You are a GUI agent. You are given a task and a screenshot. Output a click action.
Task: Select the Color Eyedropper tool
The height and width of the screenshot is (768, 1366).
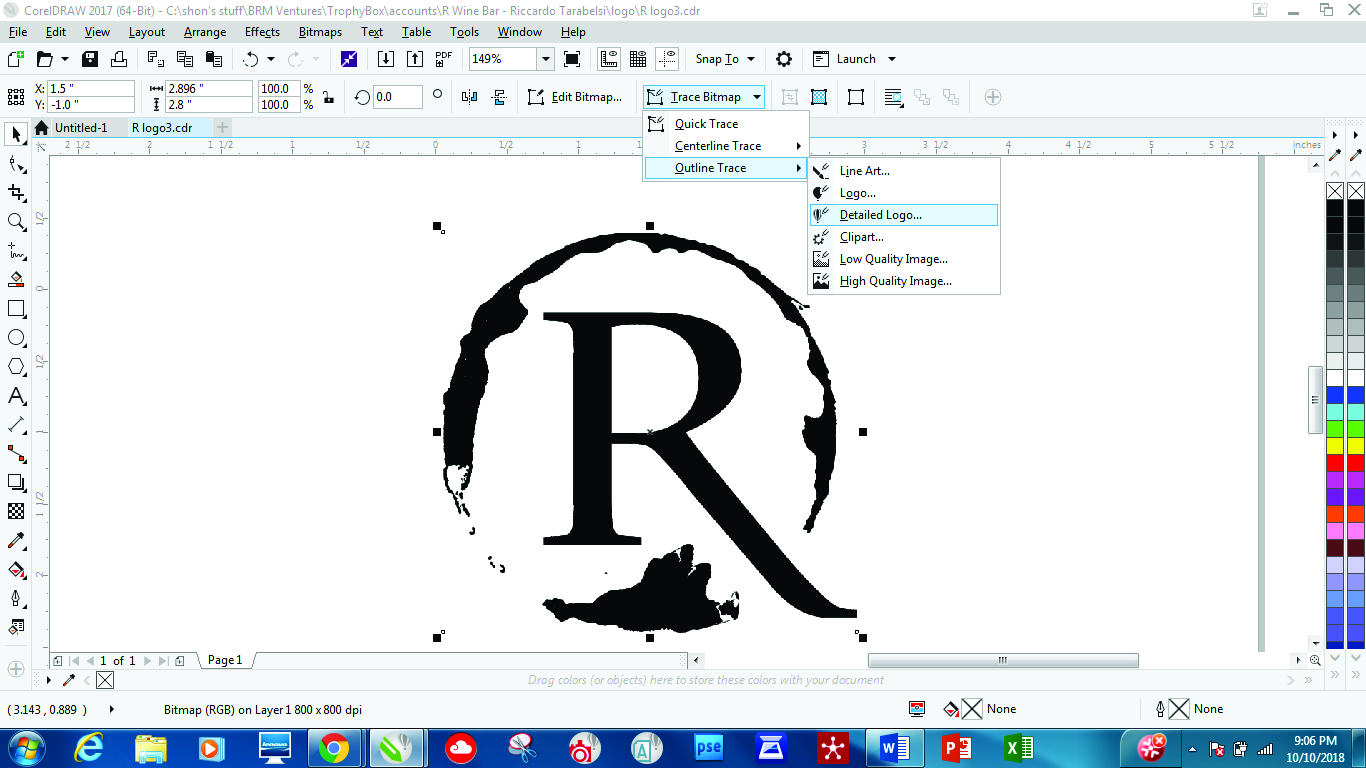(16, 541)
